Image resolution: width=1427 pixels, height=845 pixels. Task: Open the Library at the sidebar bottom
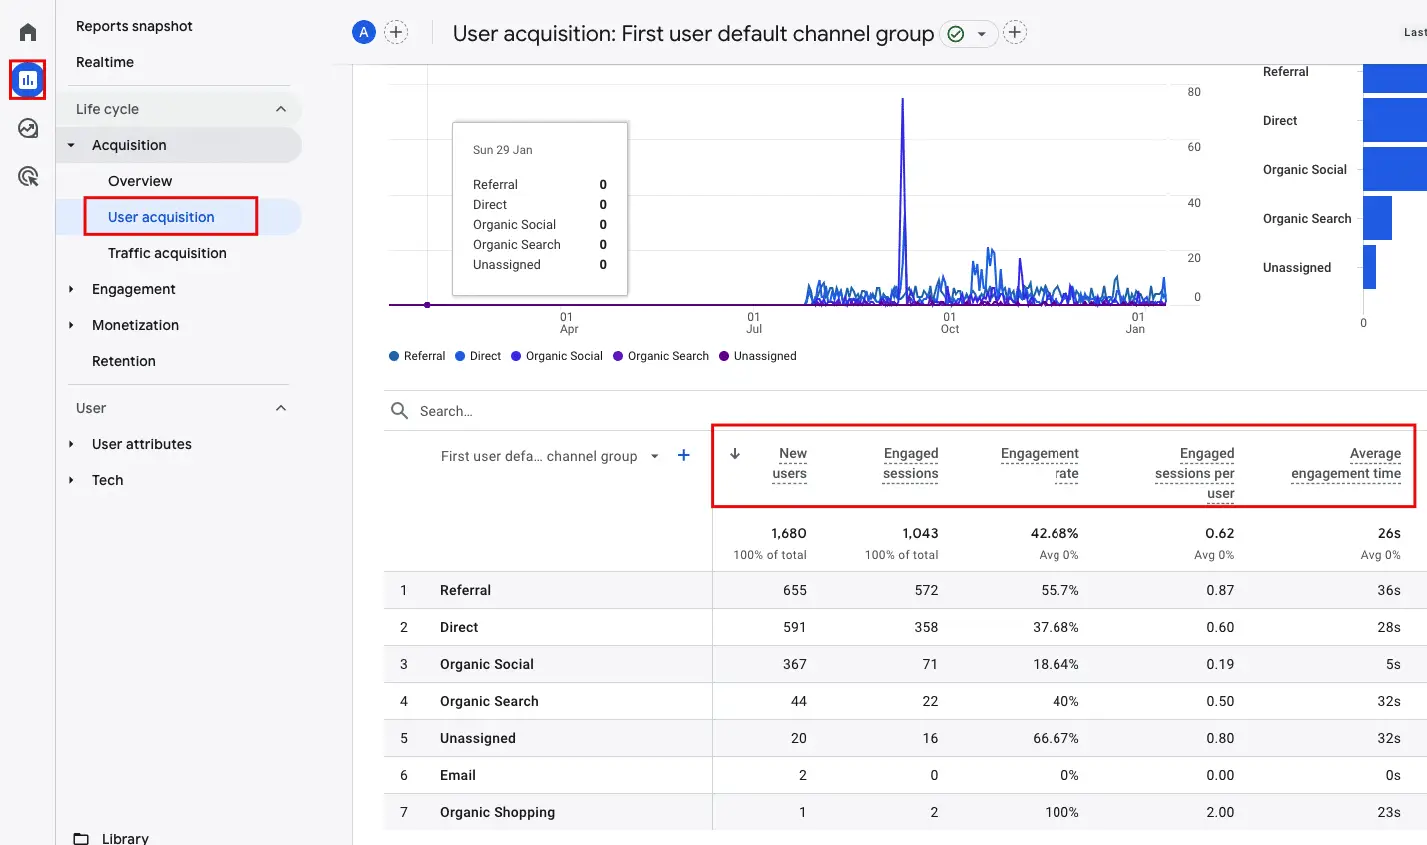click(x=126, y=837)
